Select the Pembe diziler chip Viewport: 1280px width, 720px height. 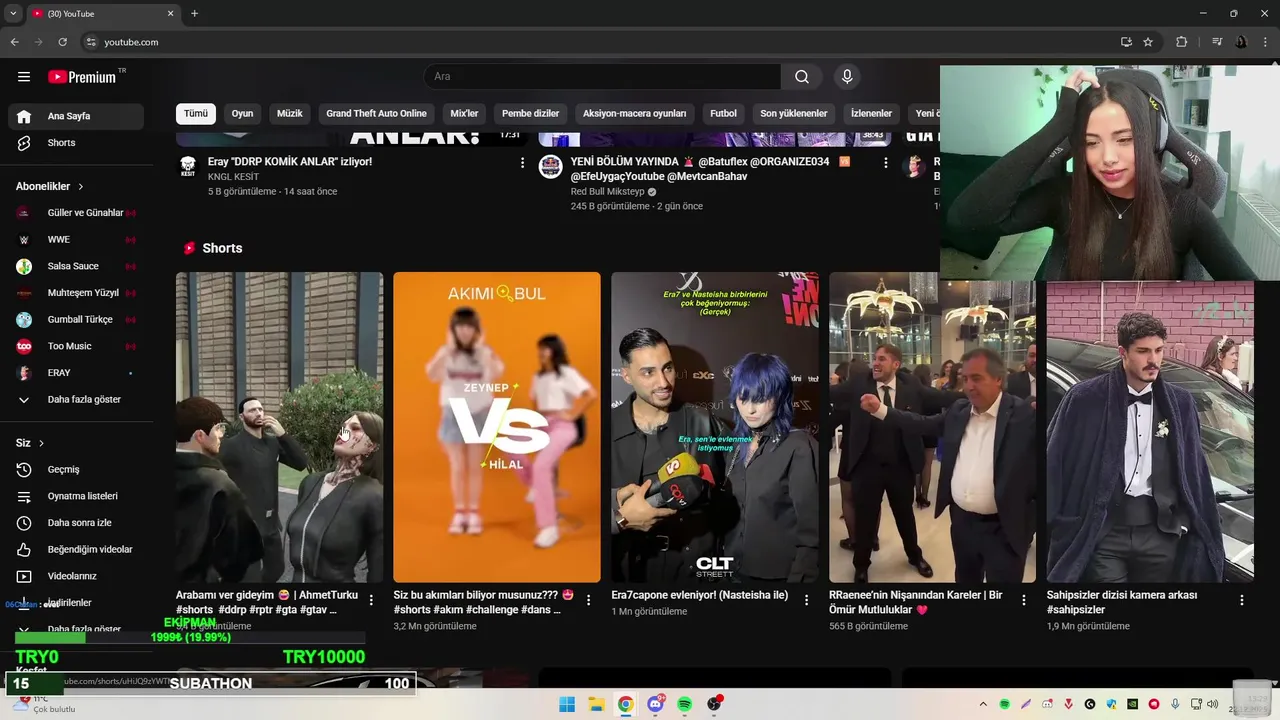[530, 114]
